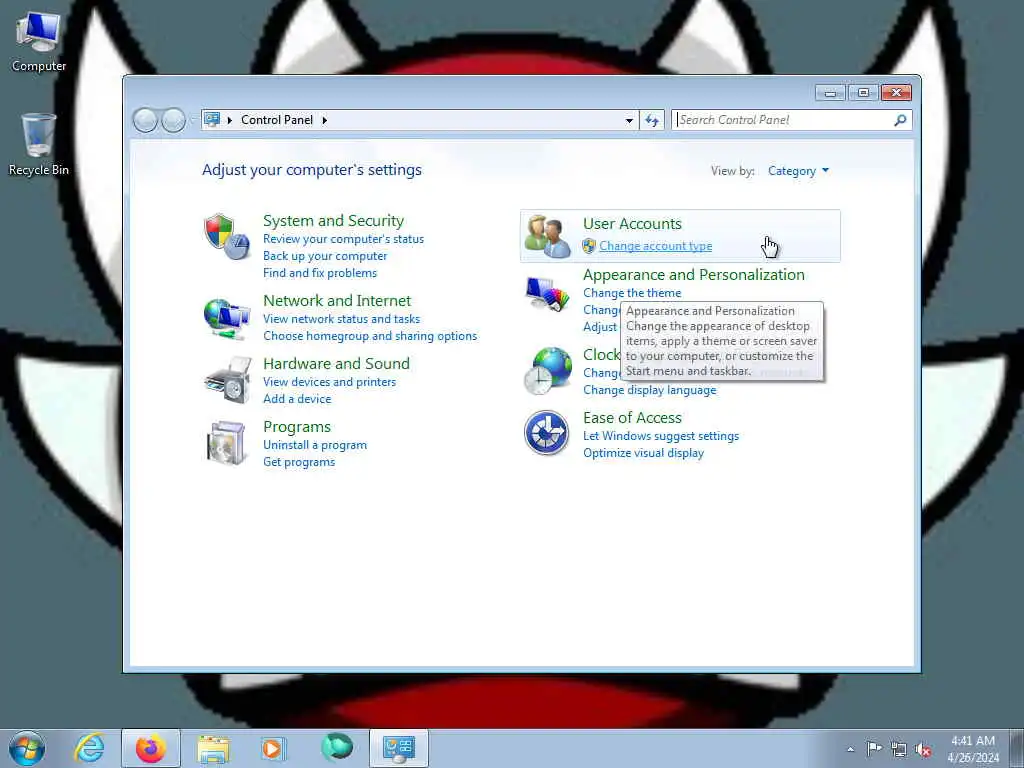Open the Clock globe icon

(x=547, y=371)
